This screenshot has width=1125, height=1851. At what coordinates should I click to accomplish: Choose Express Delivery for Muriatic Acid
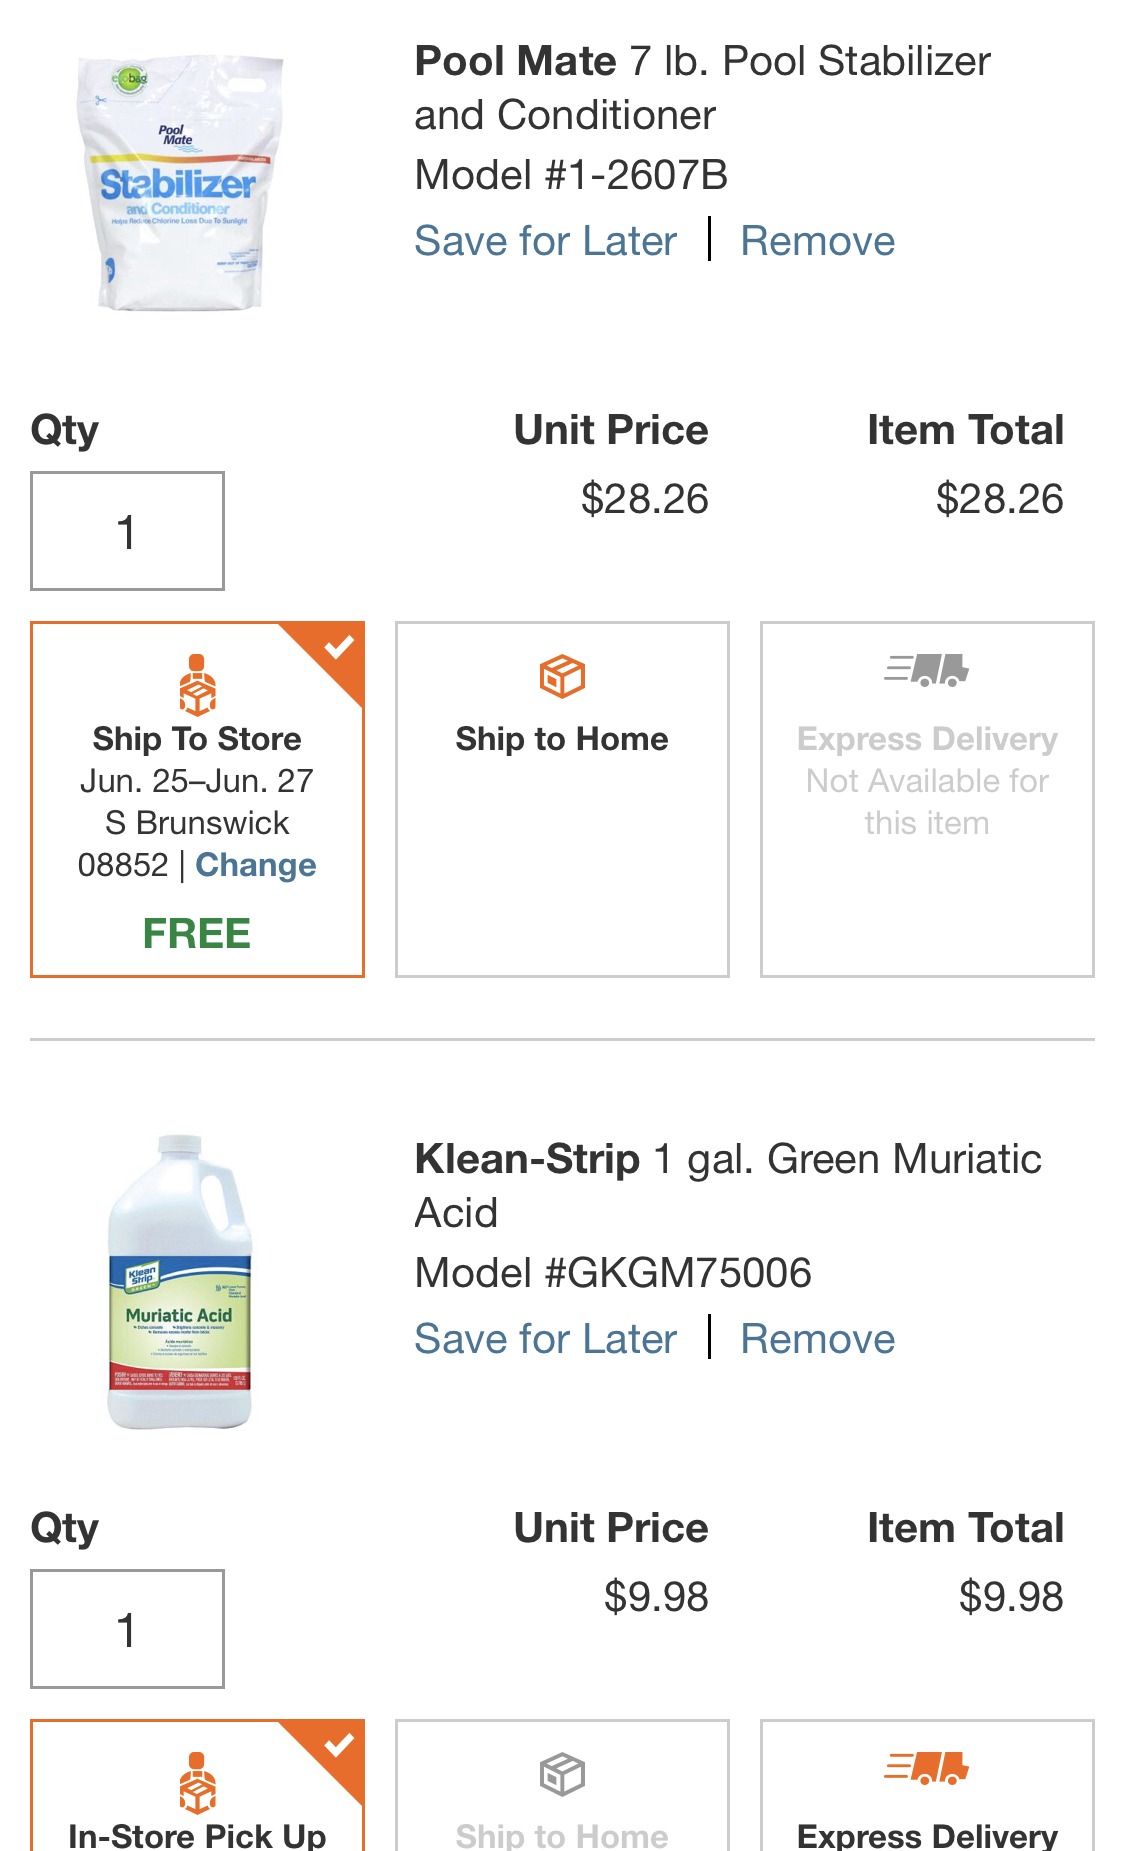click(x=927, y=1786)
